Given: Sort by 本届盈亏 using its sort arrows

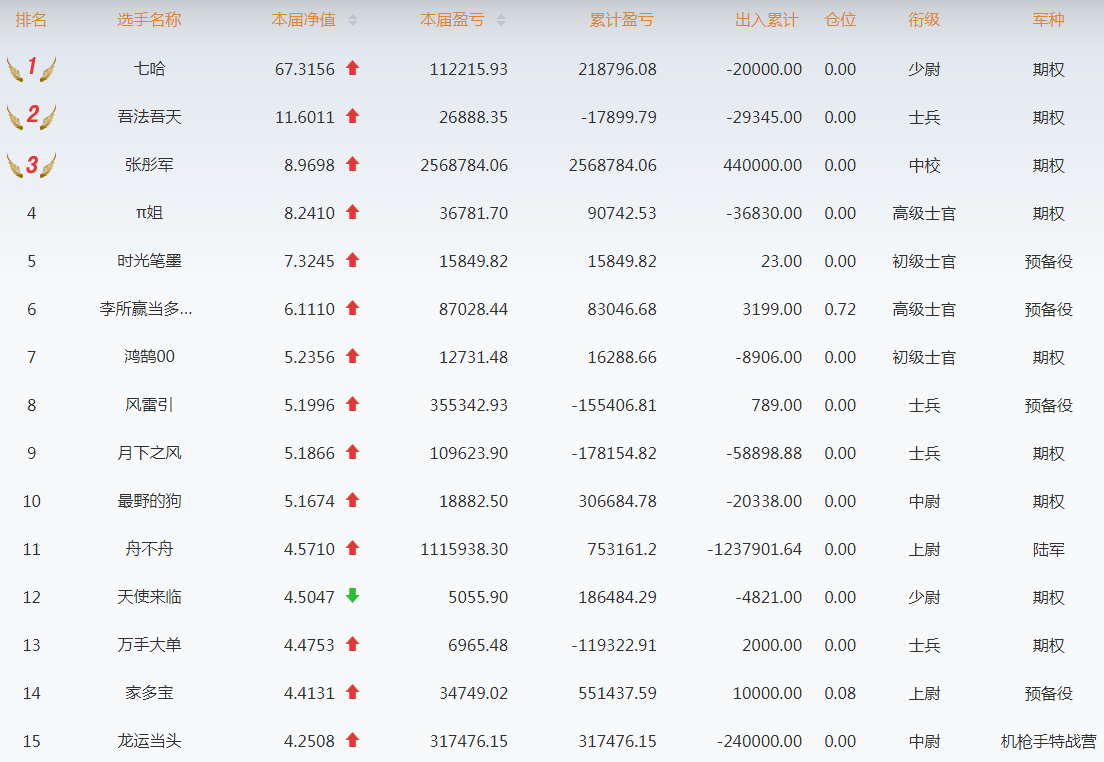Looking at the screenshot, I should point(501,20).
